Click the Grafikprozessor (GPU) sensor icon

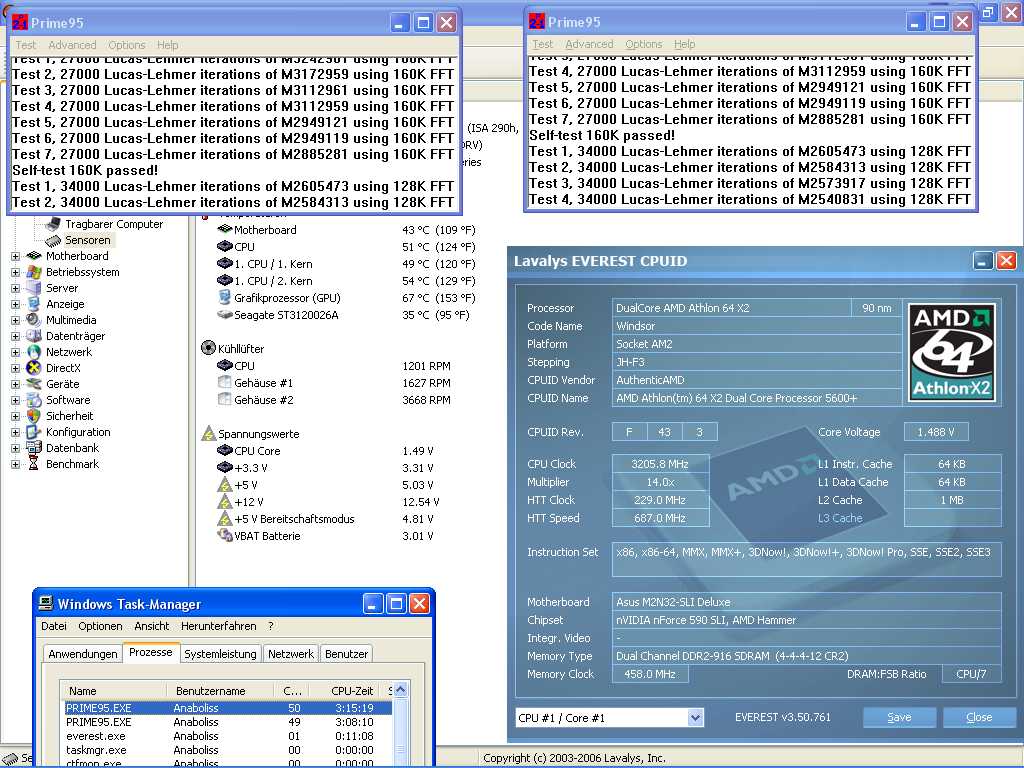point(225,298)
